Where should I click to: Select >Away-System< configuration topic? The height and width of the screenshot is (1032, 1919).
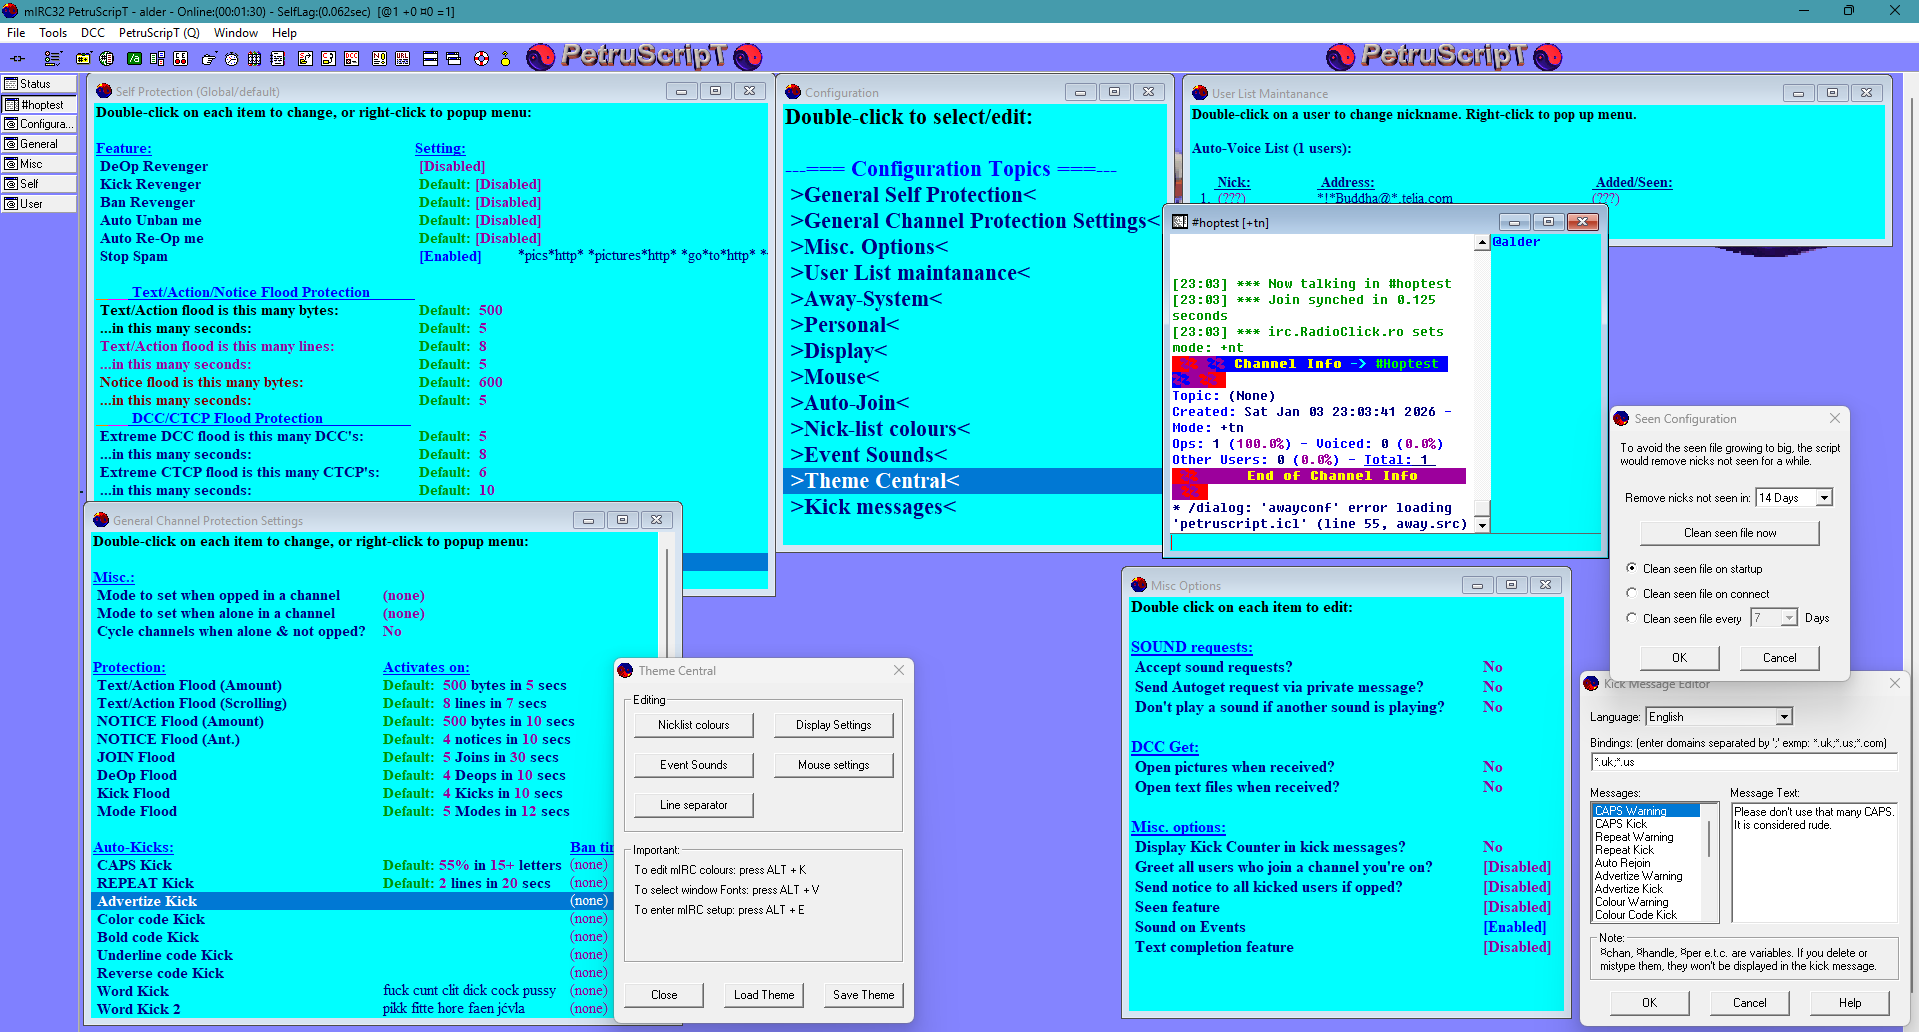click(x=866, y=299)
